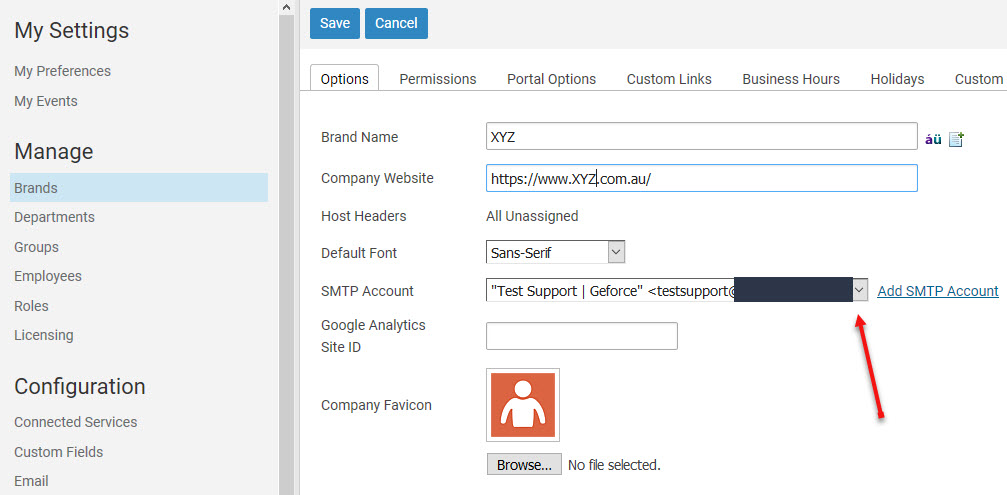Click the Cancel button

point(396,23)
